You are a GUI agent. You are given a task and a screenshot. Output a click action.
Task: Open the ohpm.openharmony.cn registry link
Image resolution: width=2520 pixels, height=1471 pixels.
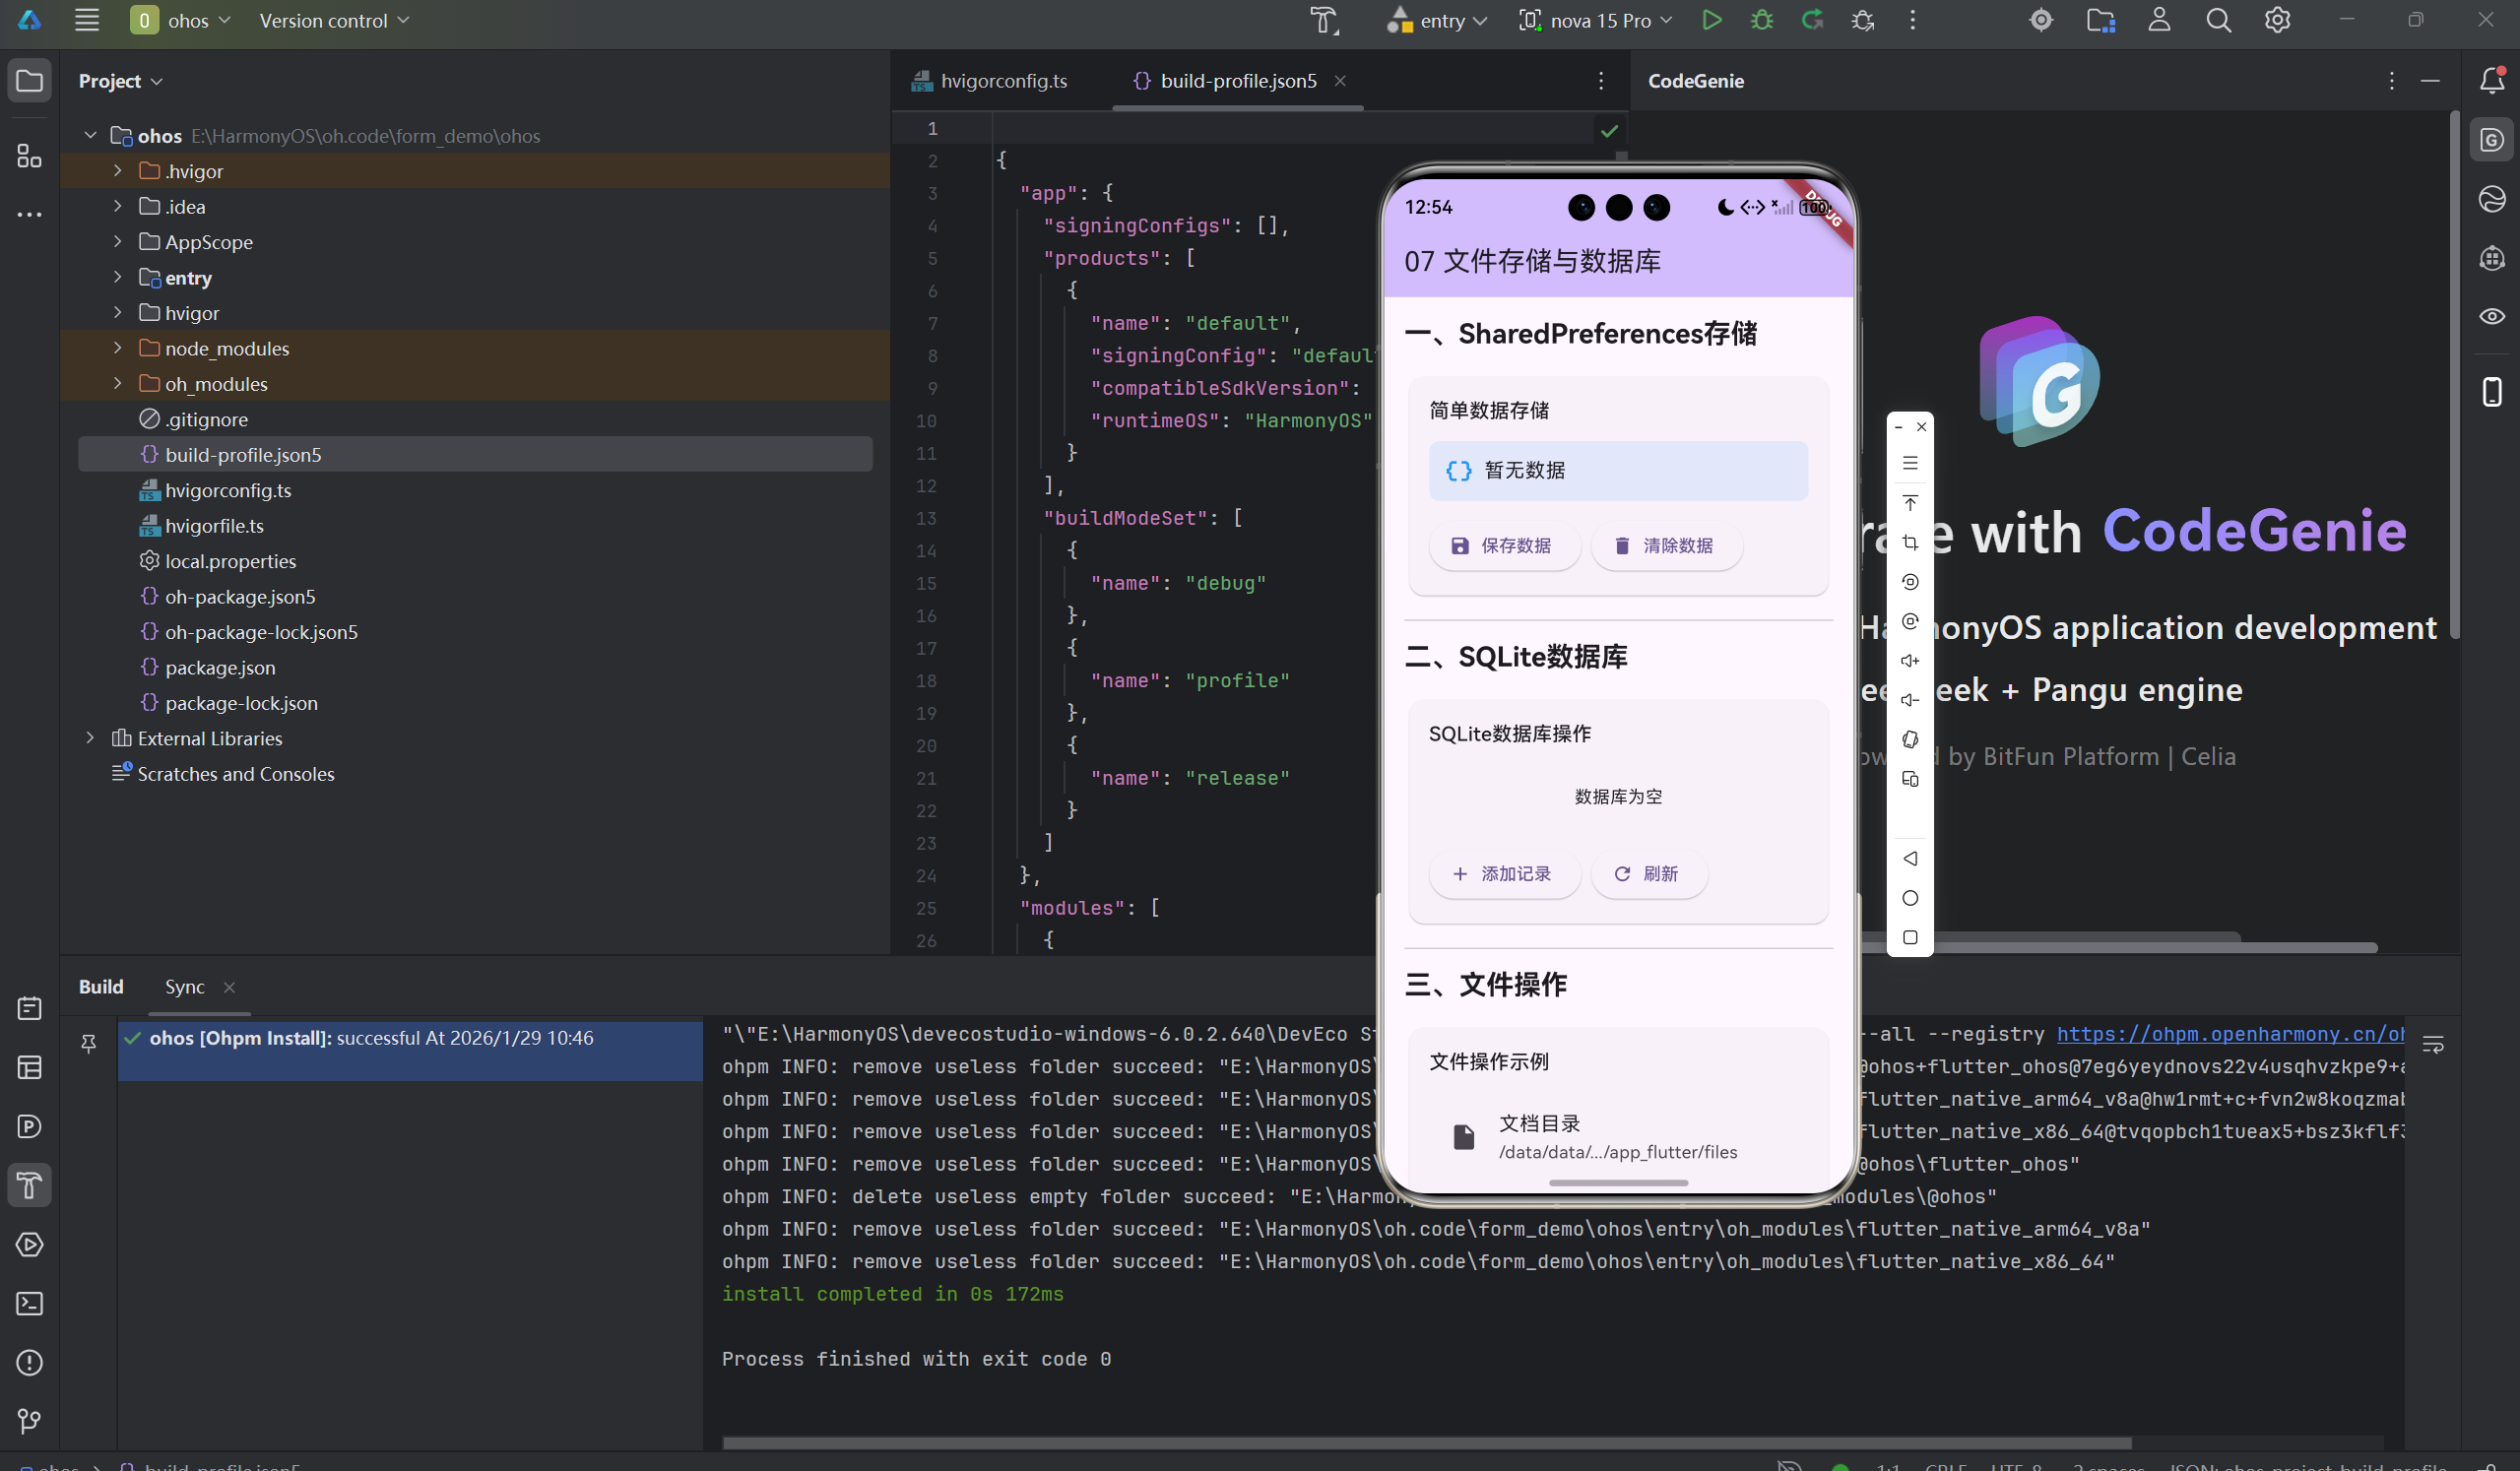(2230, 1034)
